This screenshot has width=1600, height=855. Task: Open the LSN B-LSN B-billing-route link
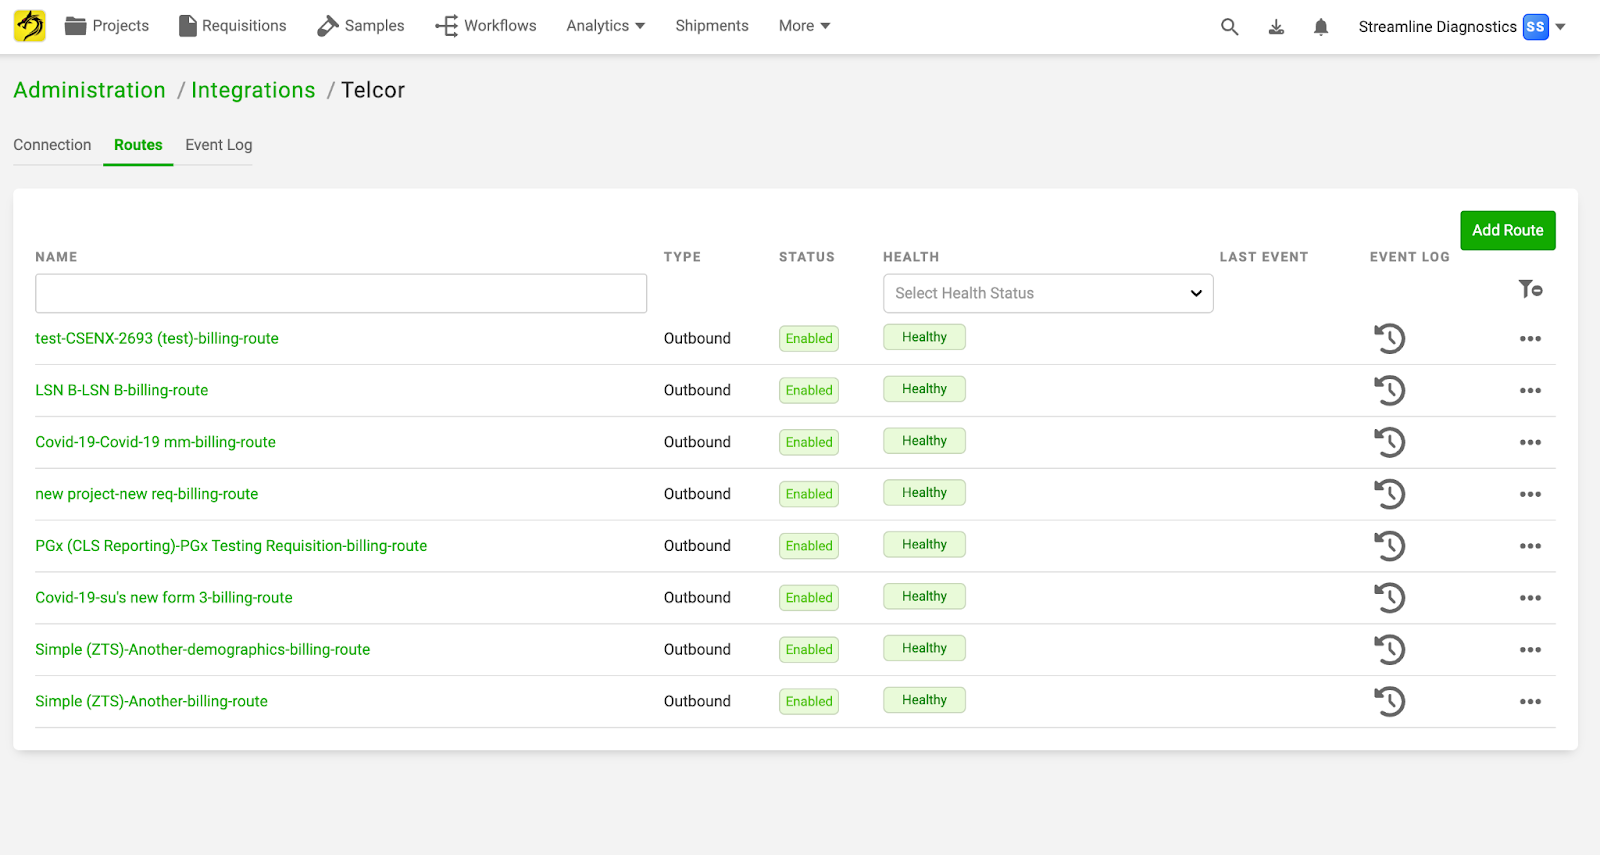click(x=122, y=391)
